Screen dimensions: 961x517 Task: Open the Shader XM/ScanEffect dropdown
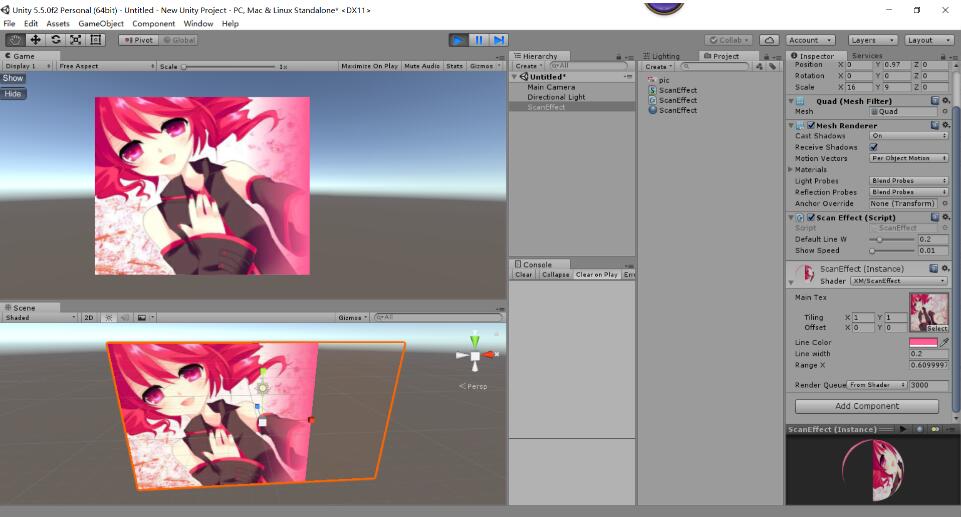click(898, 281)
